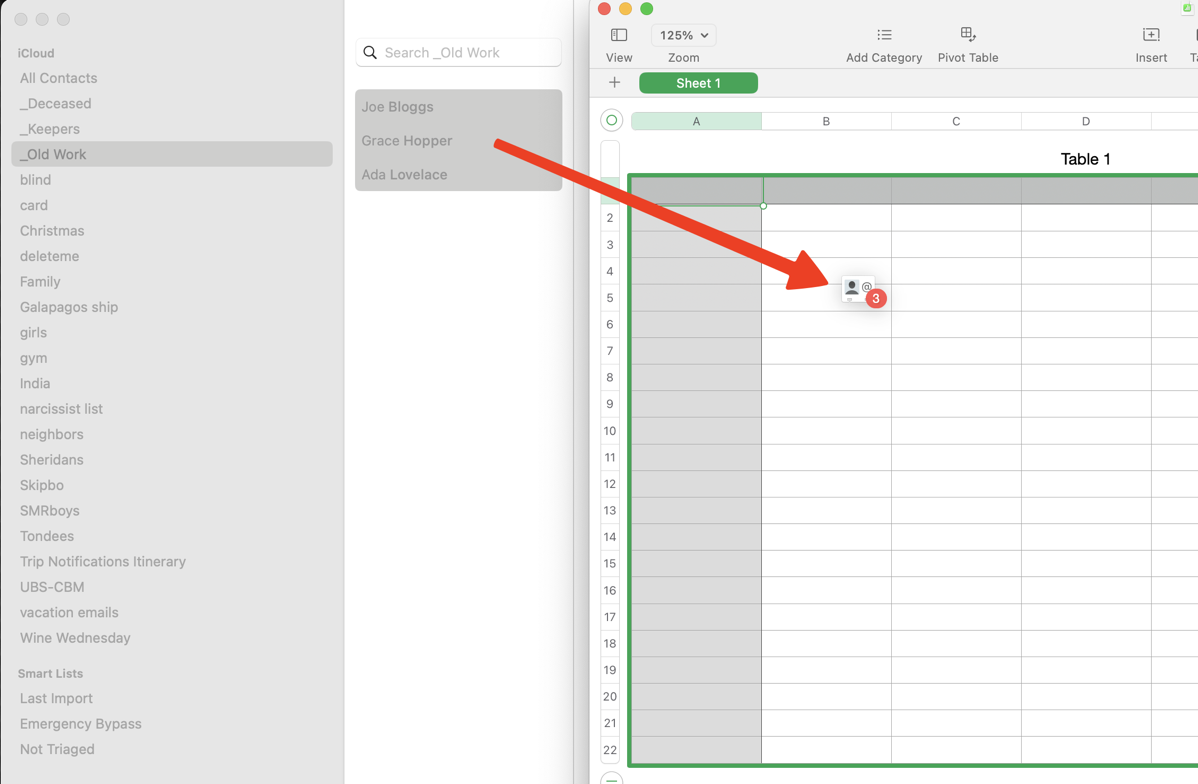Add a new sheet with the plus icon
The width and height of the screenshot is (1198, 784).
click(x=614, y=83)
